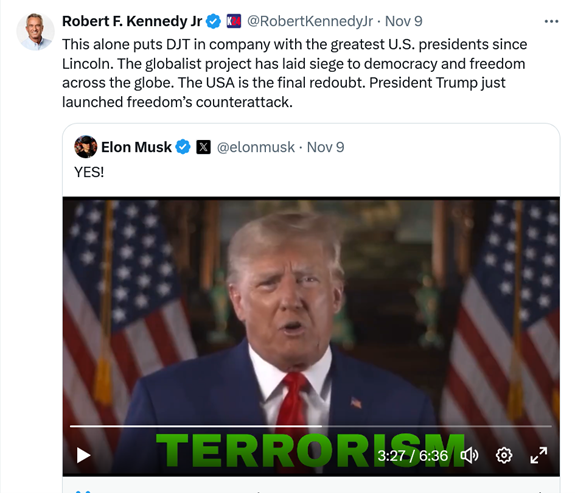575x493 pixels.
Task: Click the K24 affiliation badge
Action: click(234, 21)
